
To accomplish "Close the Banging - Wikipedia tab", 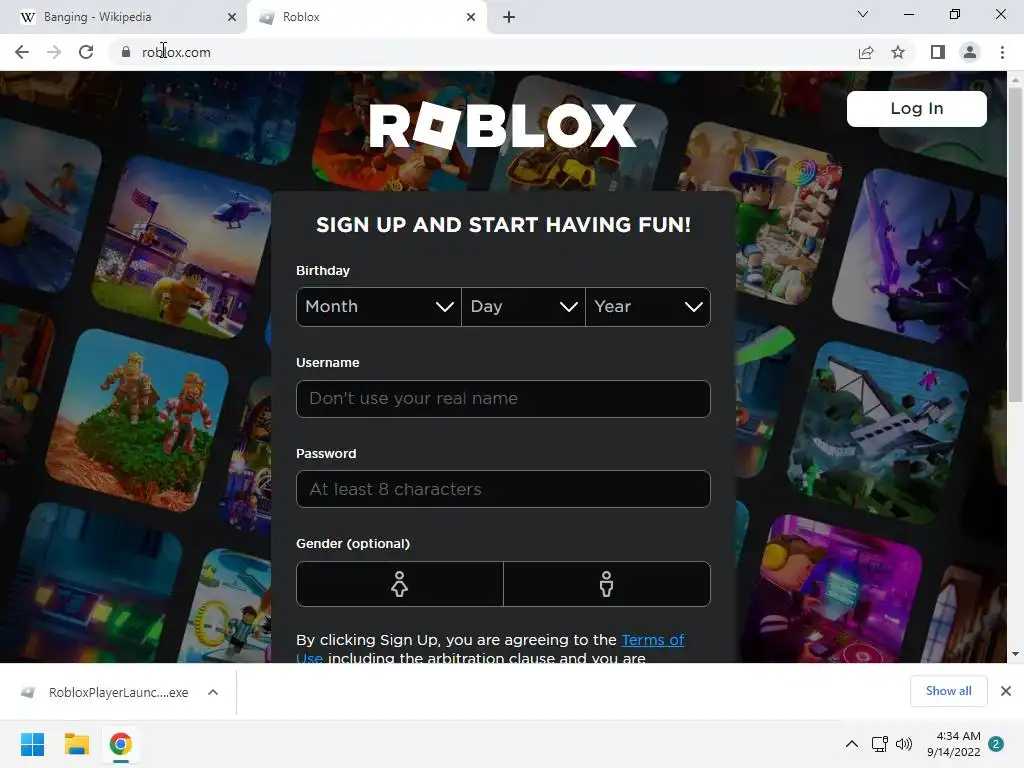I will (232, 17).
